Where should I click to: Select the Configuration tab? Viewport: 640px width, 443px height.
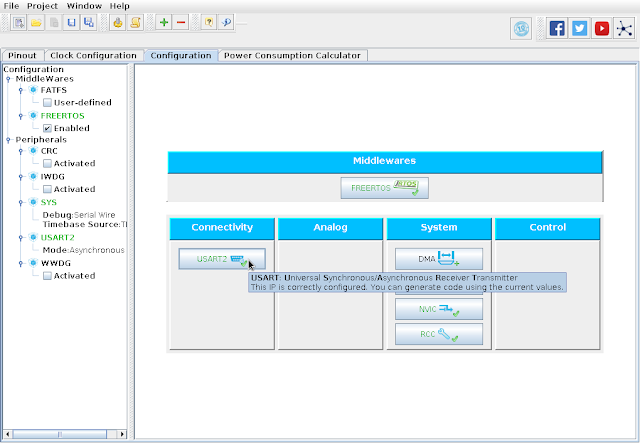tap(181, 56)
